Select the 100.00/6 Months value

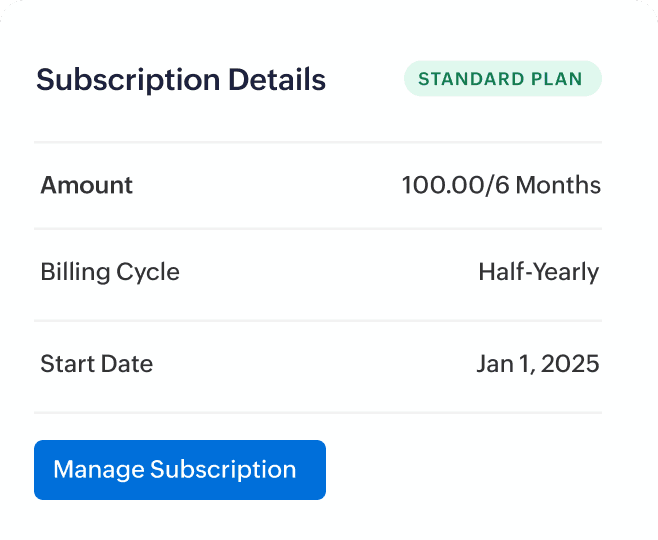pyautogui.click(x=501, y=185)
